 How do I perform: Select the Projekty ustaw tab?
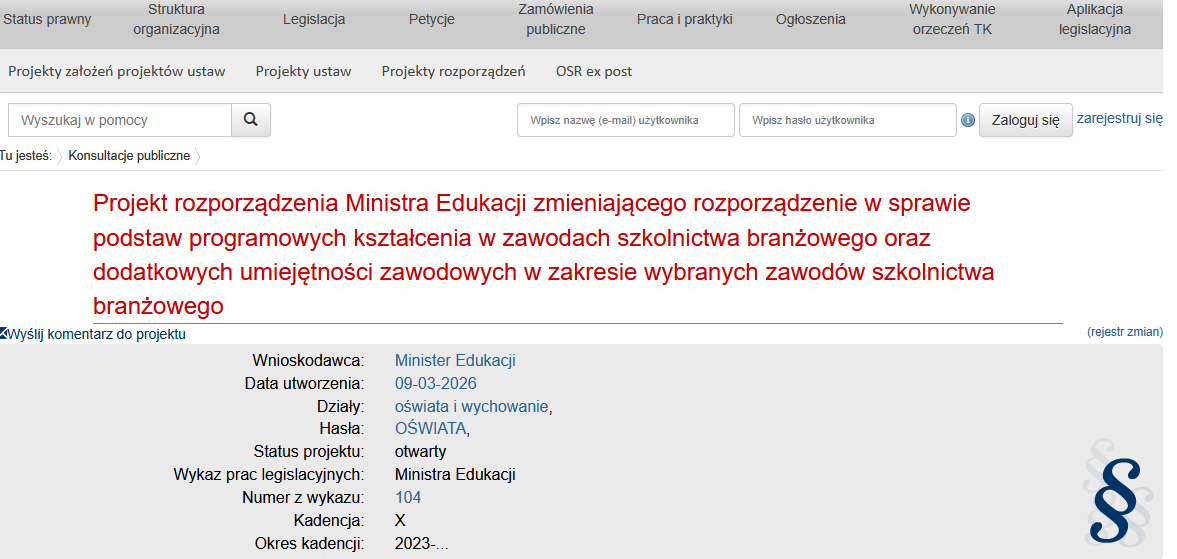[x=303, y=71]
